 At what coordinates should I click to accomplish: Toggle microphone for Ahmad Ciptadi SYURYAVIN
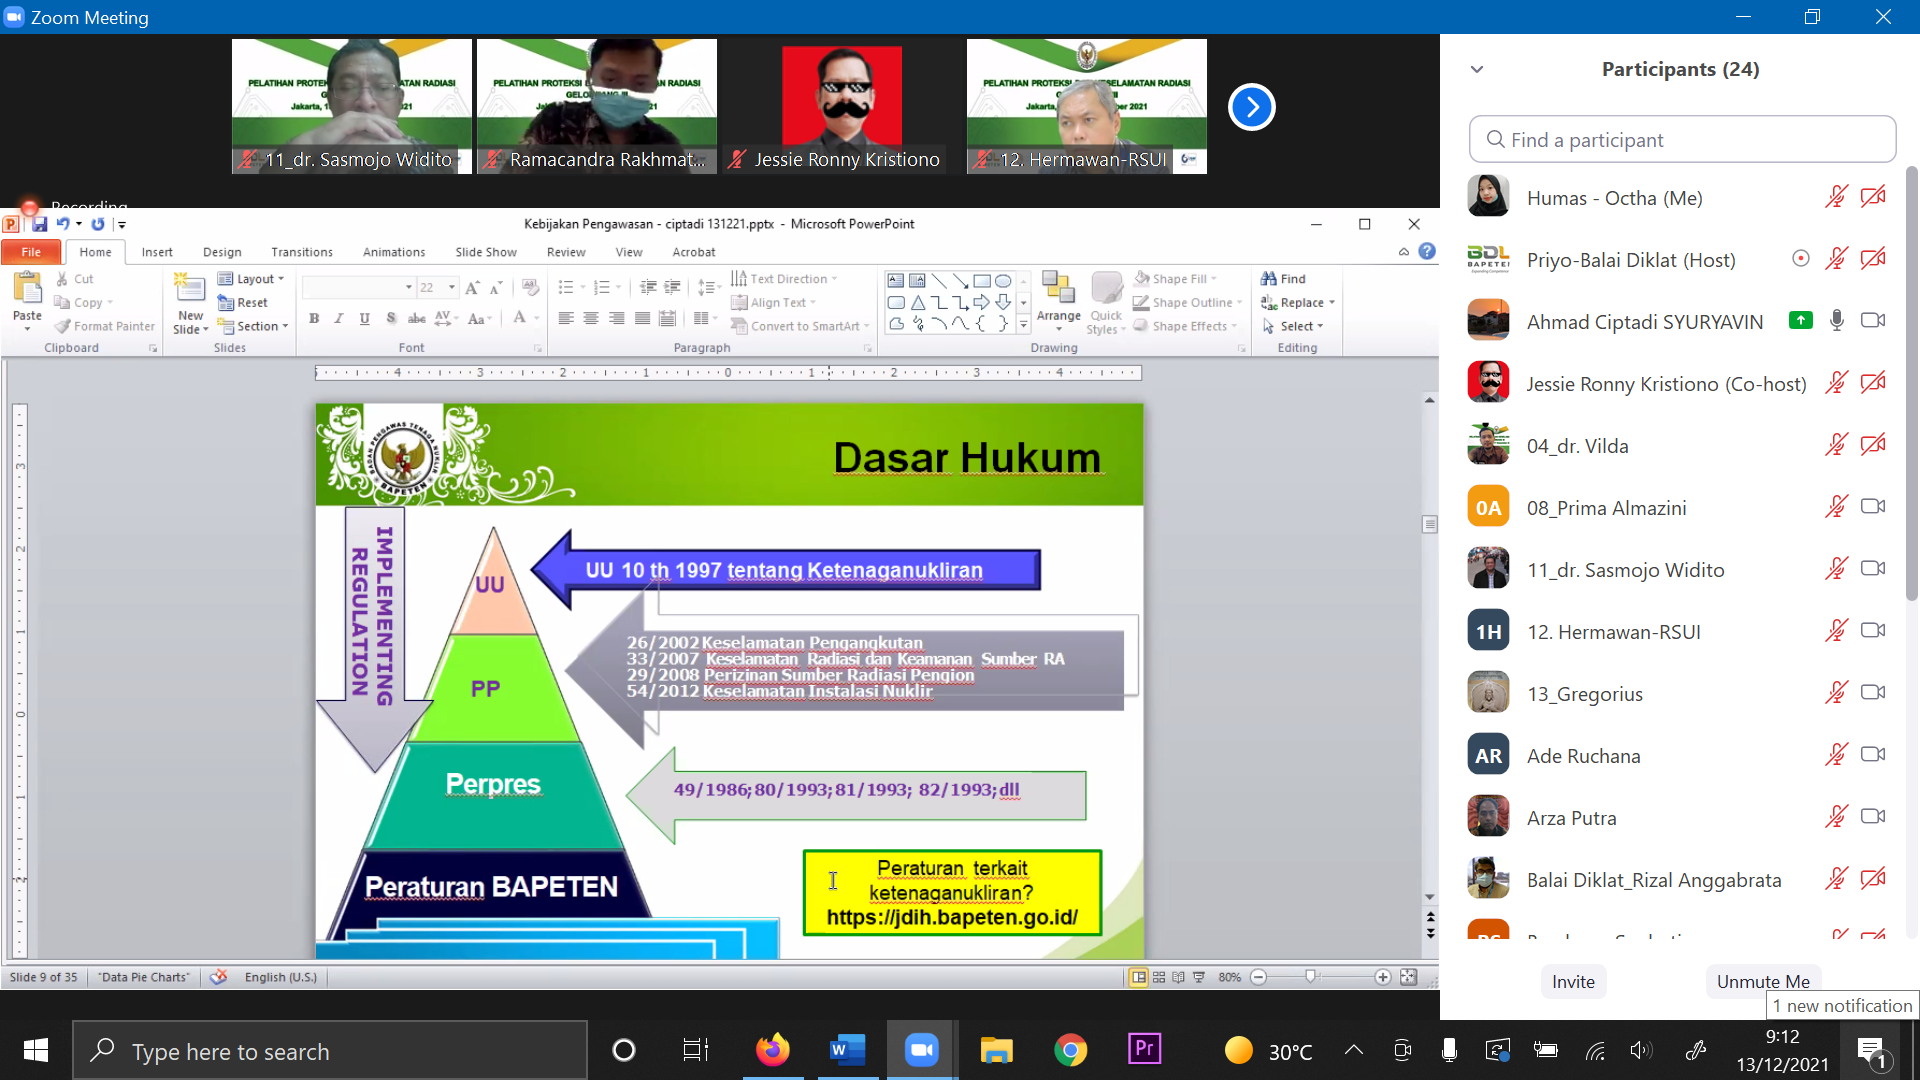pyautogui.click(x=1836, y=321)
